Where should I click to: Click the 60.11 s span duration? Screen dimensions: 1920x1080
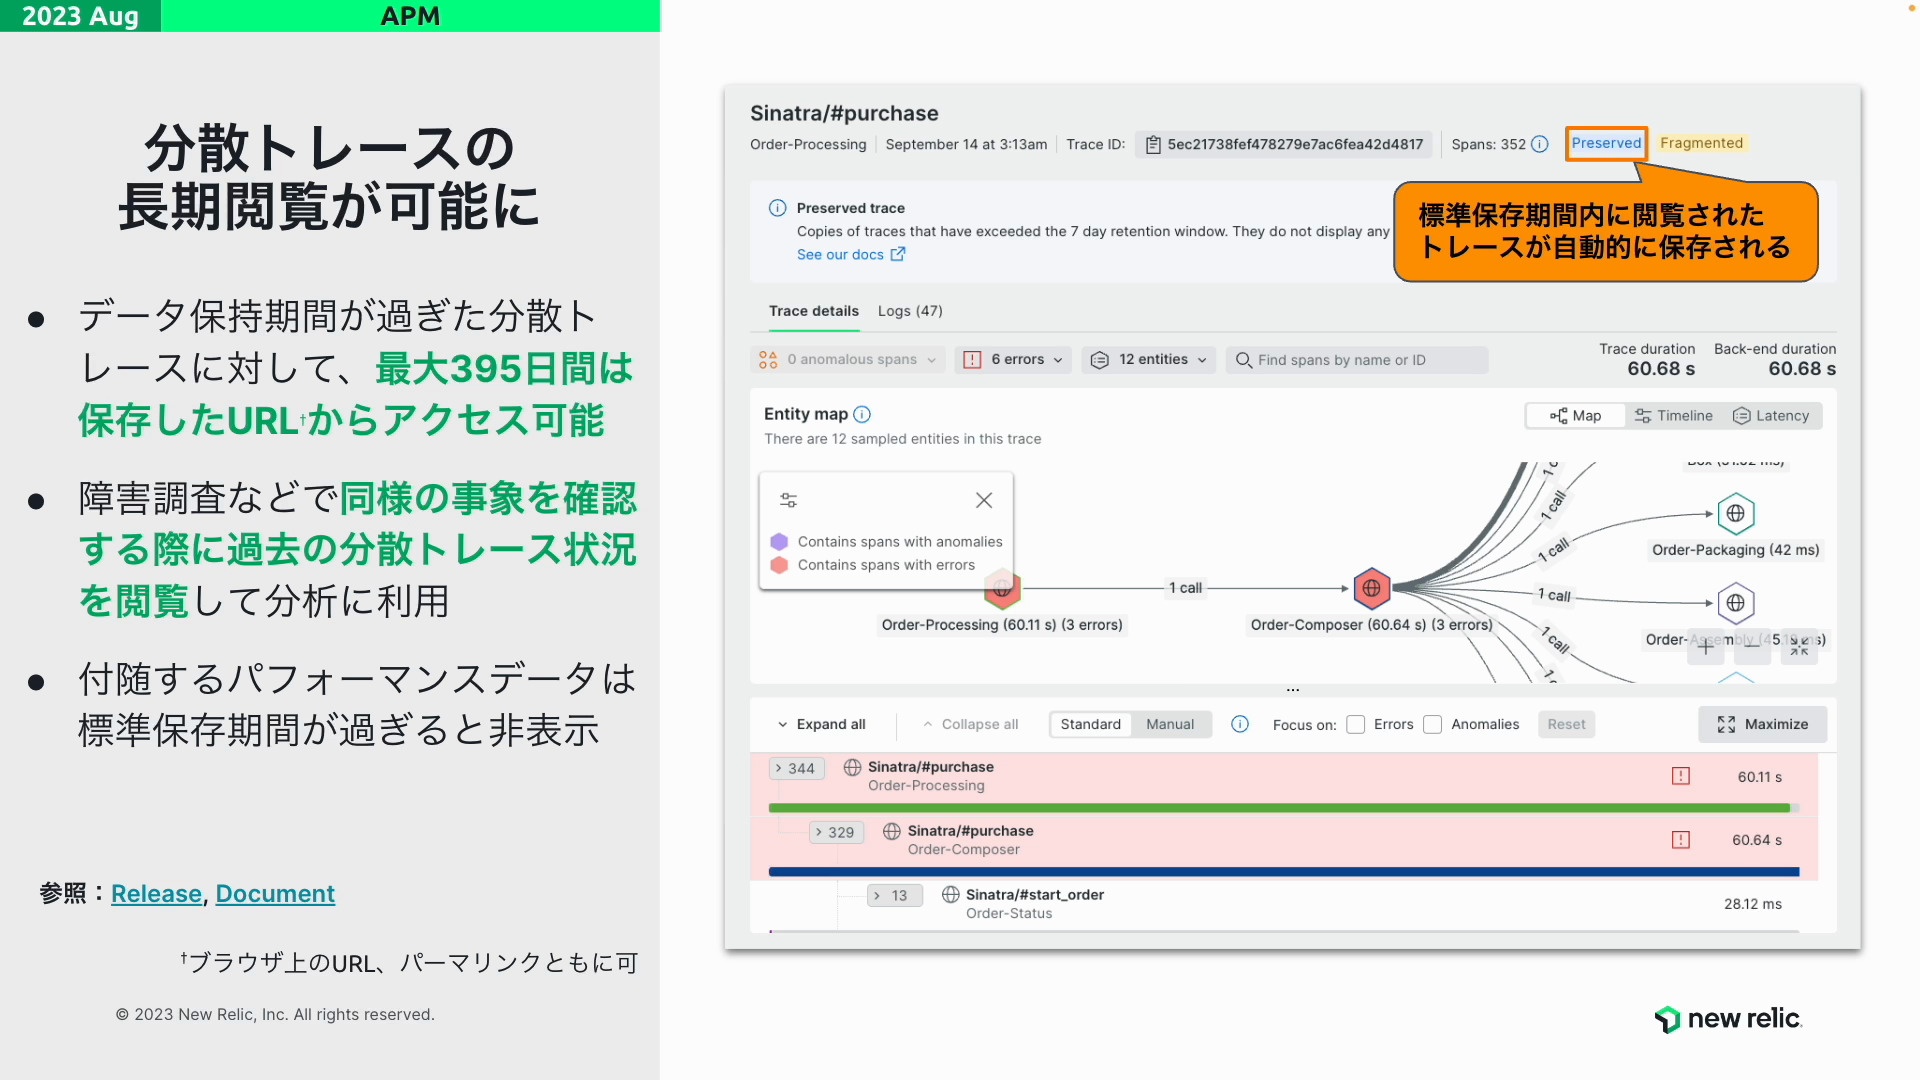point(1759,777)
